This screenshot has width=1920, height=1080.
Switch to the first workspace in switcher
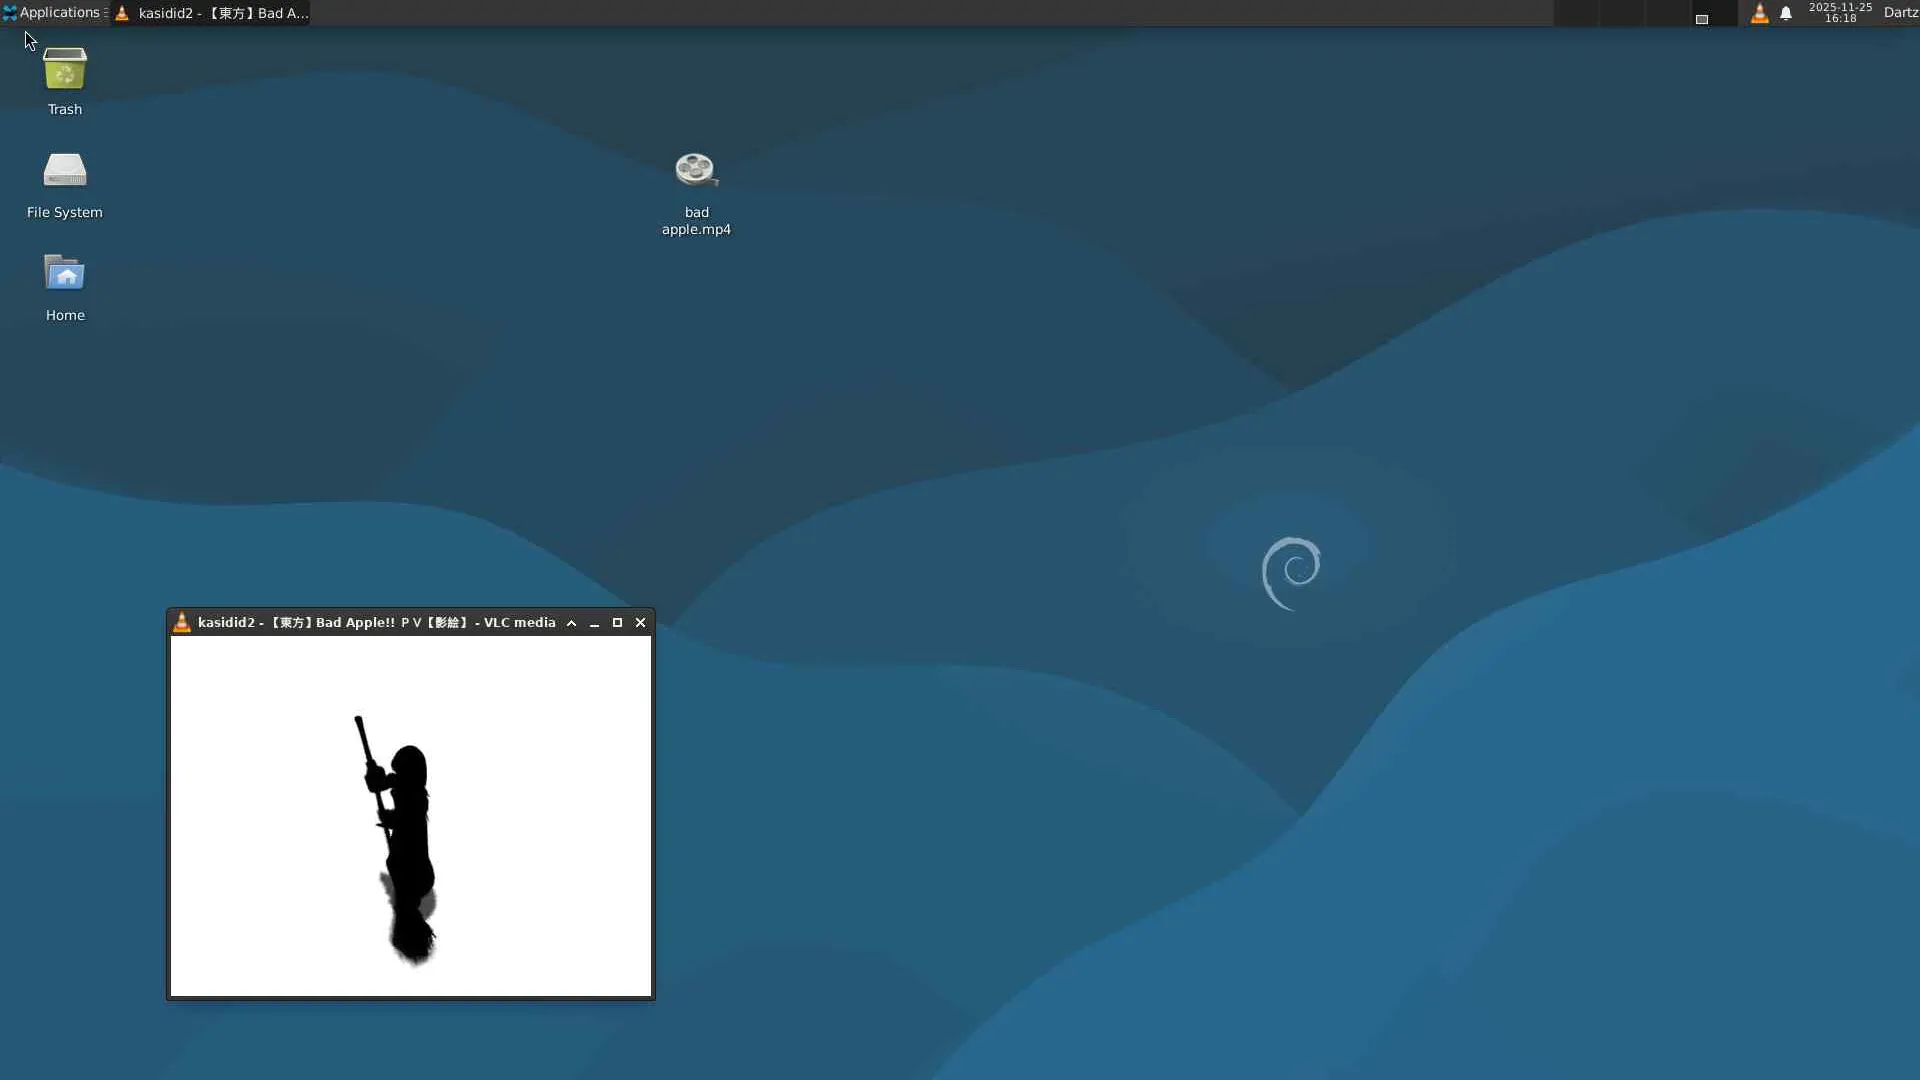point(1575,13)
